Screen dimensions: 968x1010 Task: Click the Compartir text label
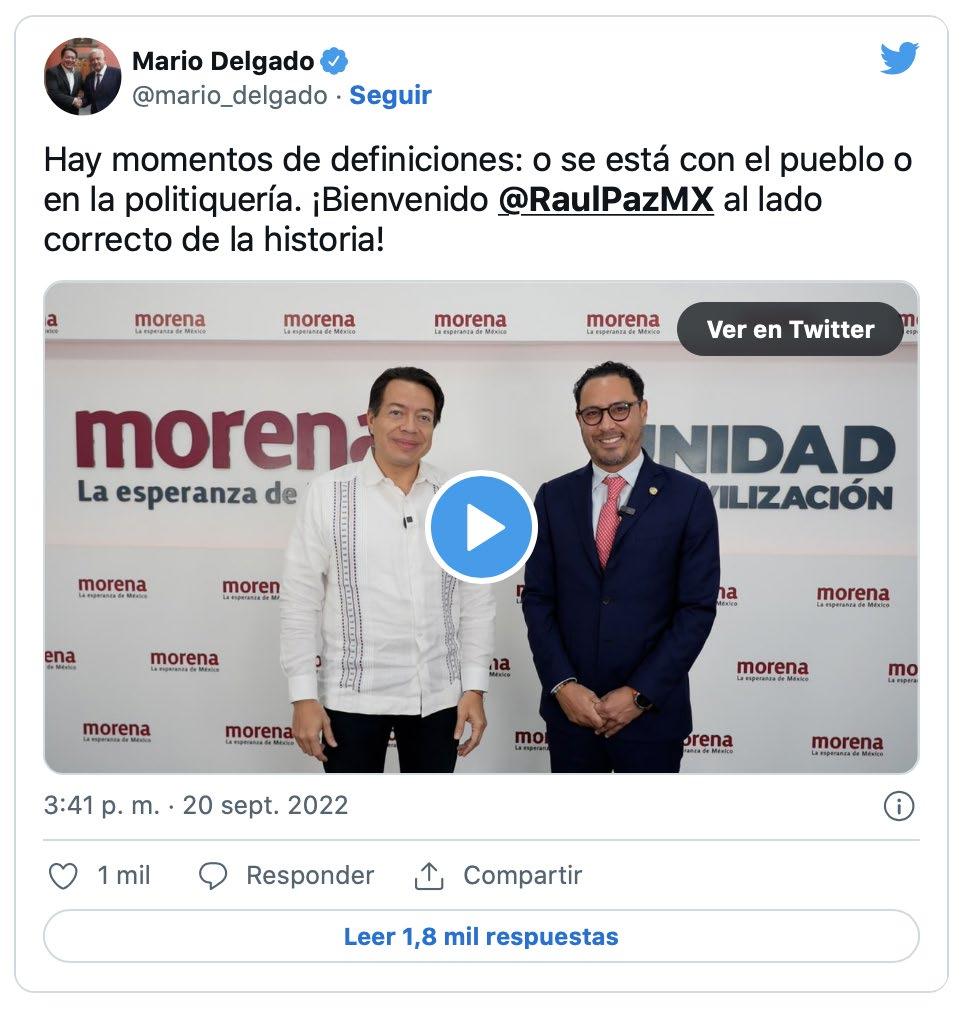click(522, 876)
